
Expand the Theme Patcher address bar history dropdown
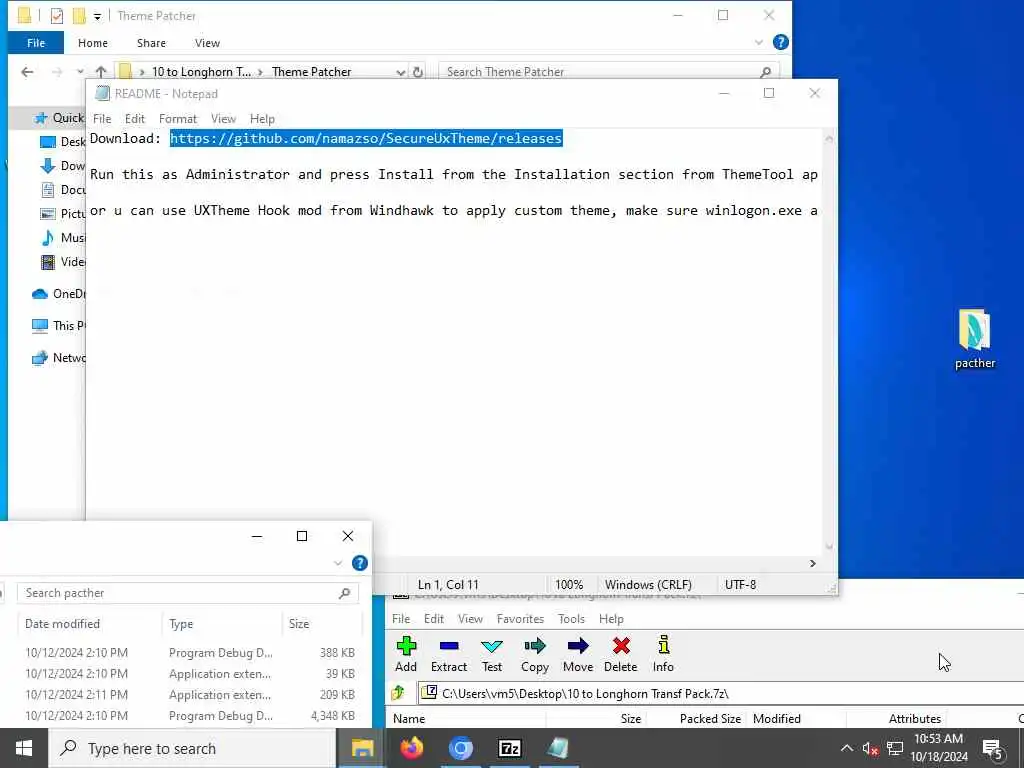(x=400, y=72)
